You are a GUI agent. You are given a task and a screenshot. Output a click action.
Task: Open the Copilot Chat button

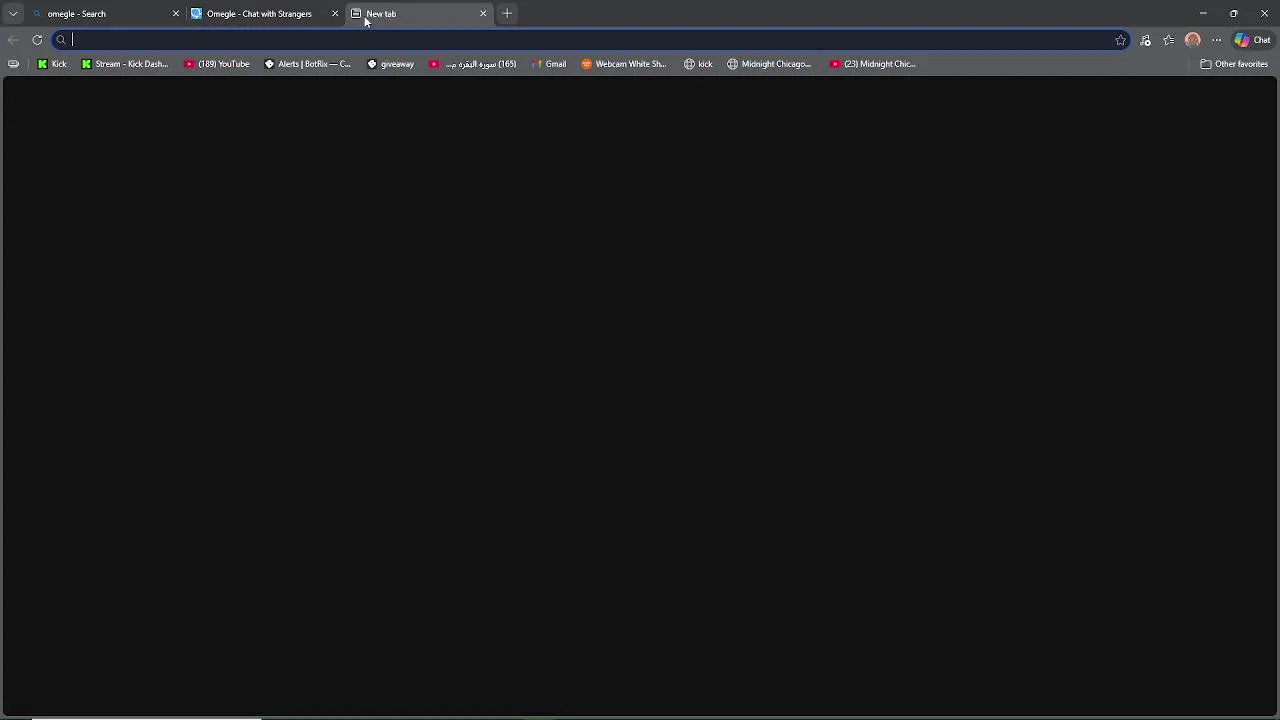click(1252, 40)
